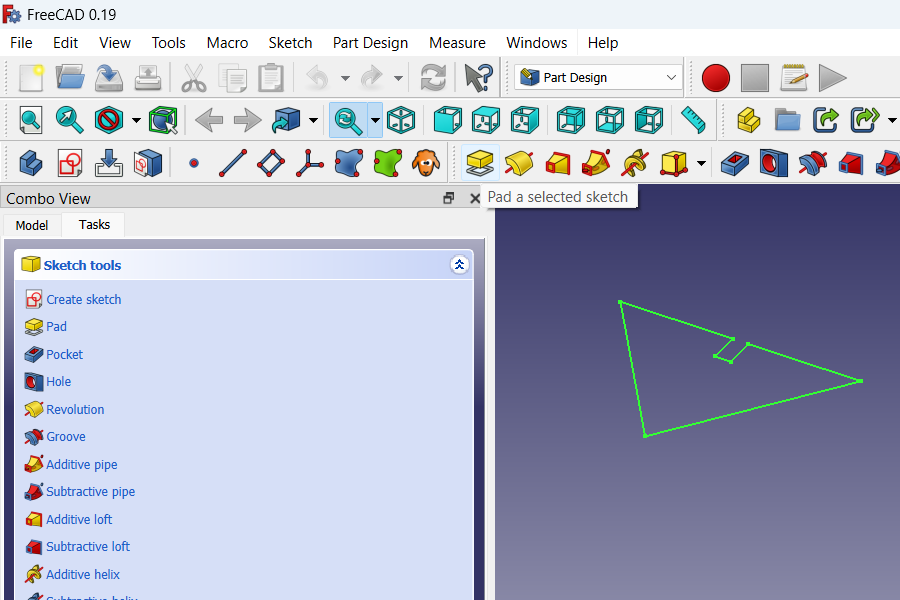
Task: Open the Part Design menu
Action: [x=370, y=43]
